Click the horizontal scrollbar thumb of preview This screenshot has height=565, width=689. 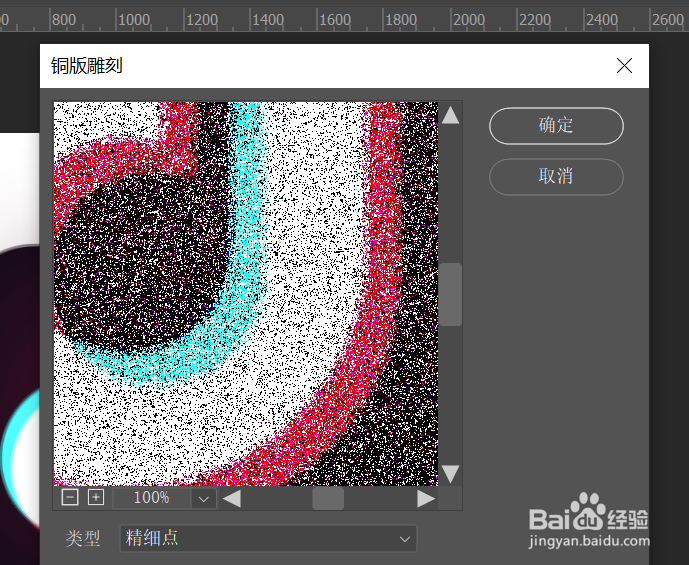tap(328, 499)
